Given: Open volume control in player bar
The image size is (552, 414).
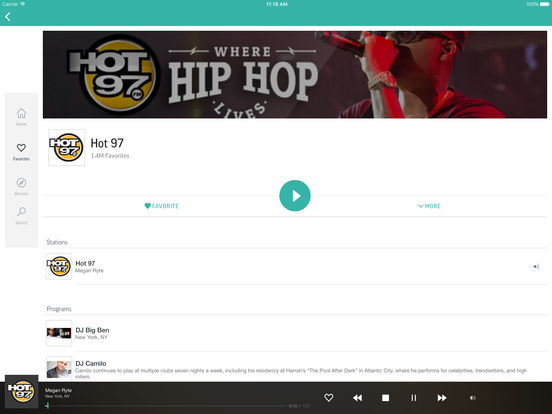Looking at the screenshot, I should (x=472, y=398).
